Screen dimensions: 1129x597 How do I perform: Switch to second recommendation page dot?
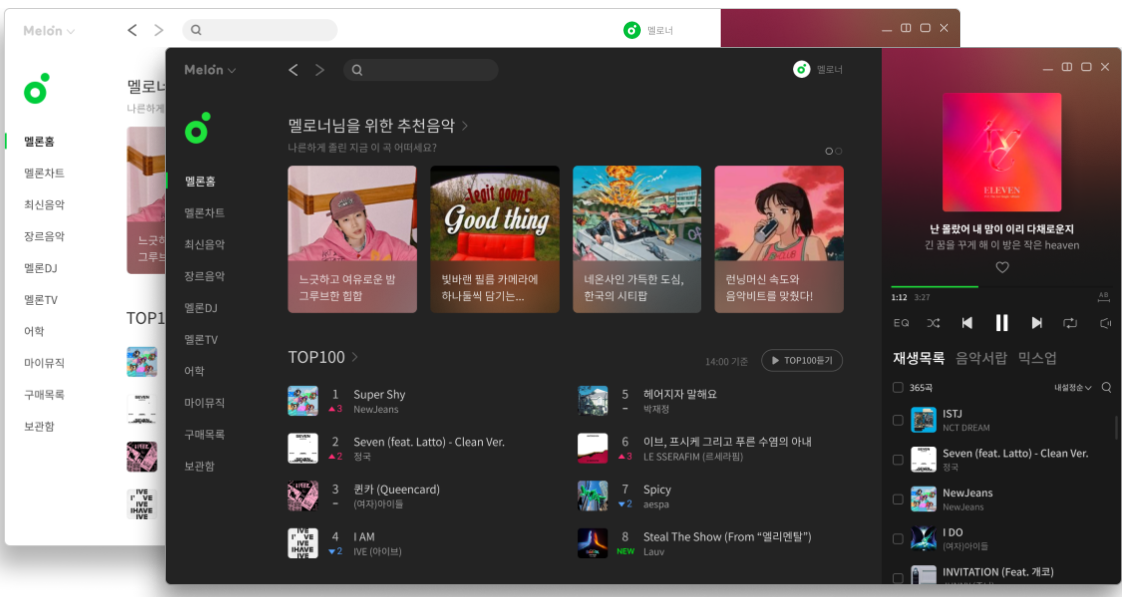(x=839, y=151)
